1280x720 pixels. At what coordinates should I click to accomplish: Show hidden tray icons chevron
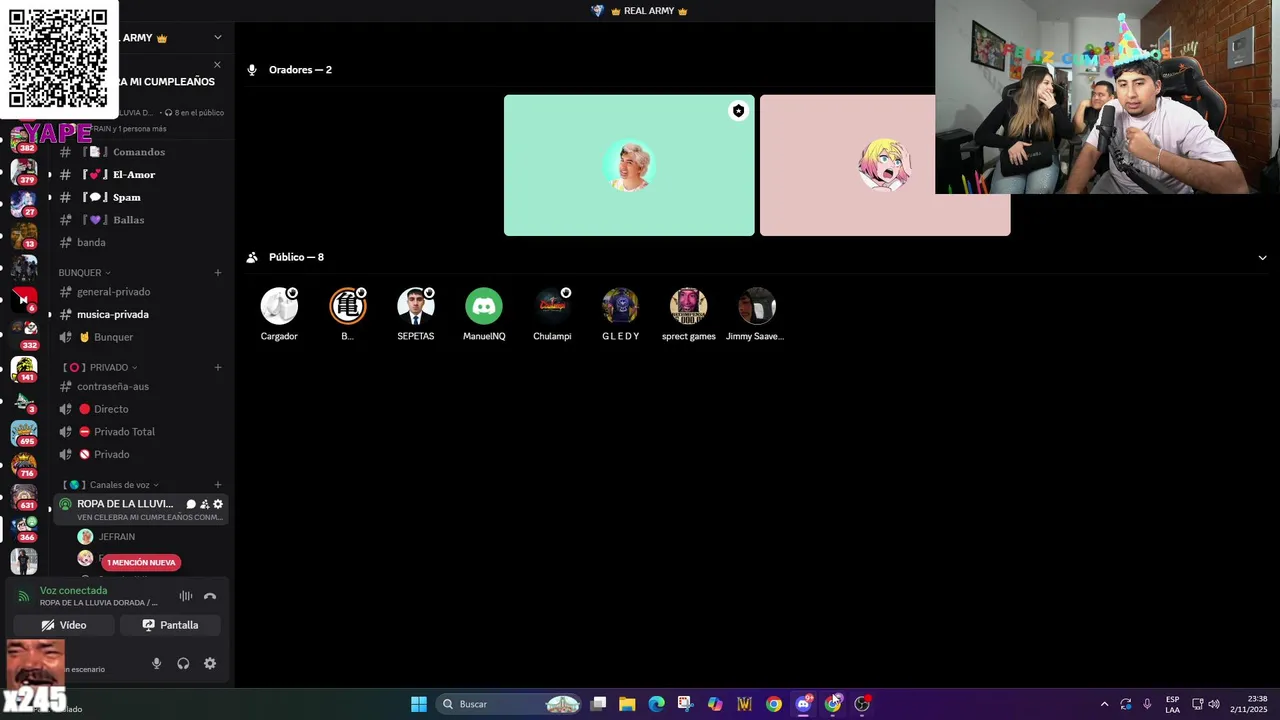pyautogui.click(x=1104, y=704)
